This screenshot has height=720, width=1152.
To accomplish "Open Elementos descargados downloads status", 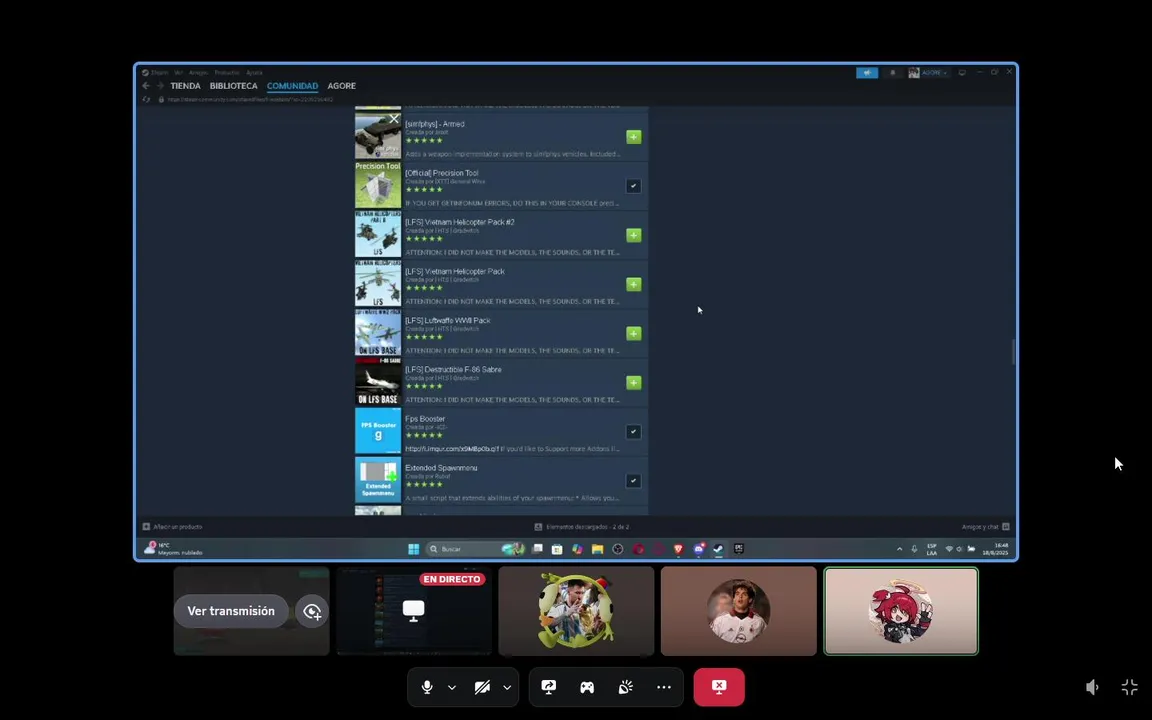I will click(582, 527).
